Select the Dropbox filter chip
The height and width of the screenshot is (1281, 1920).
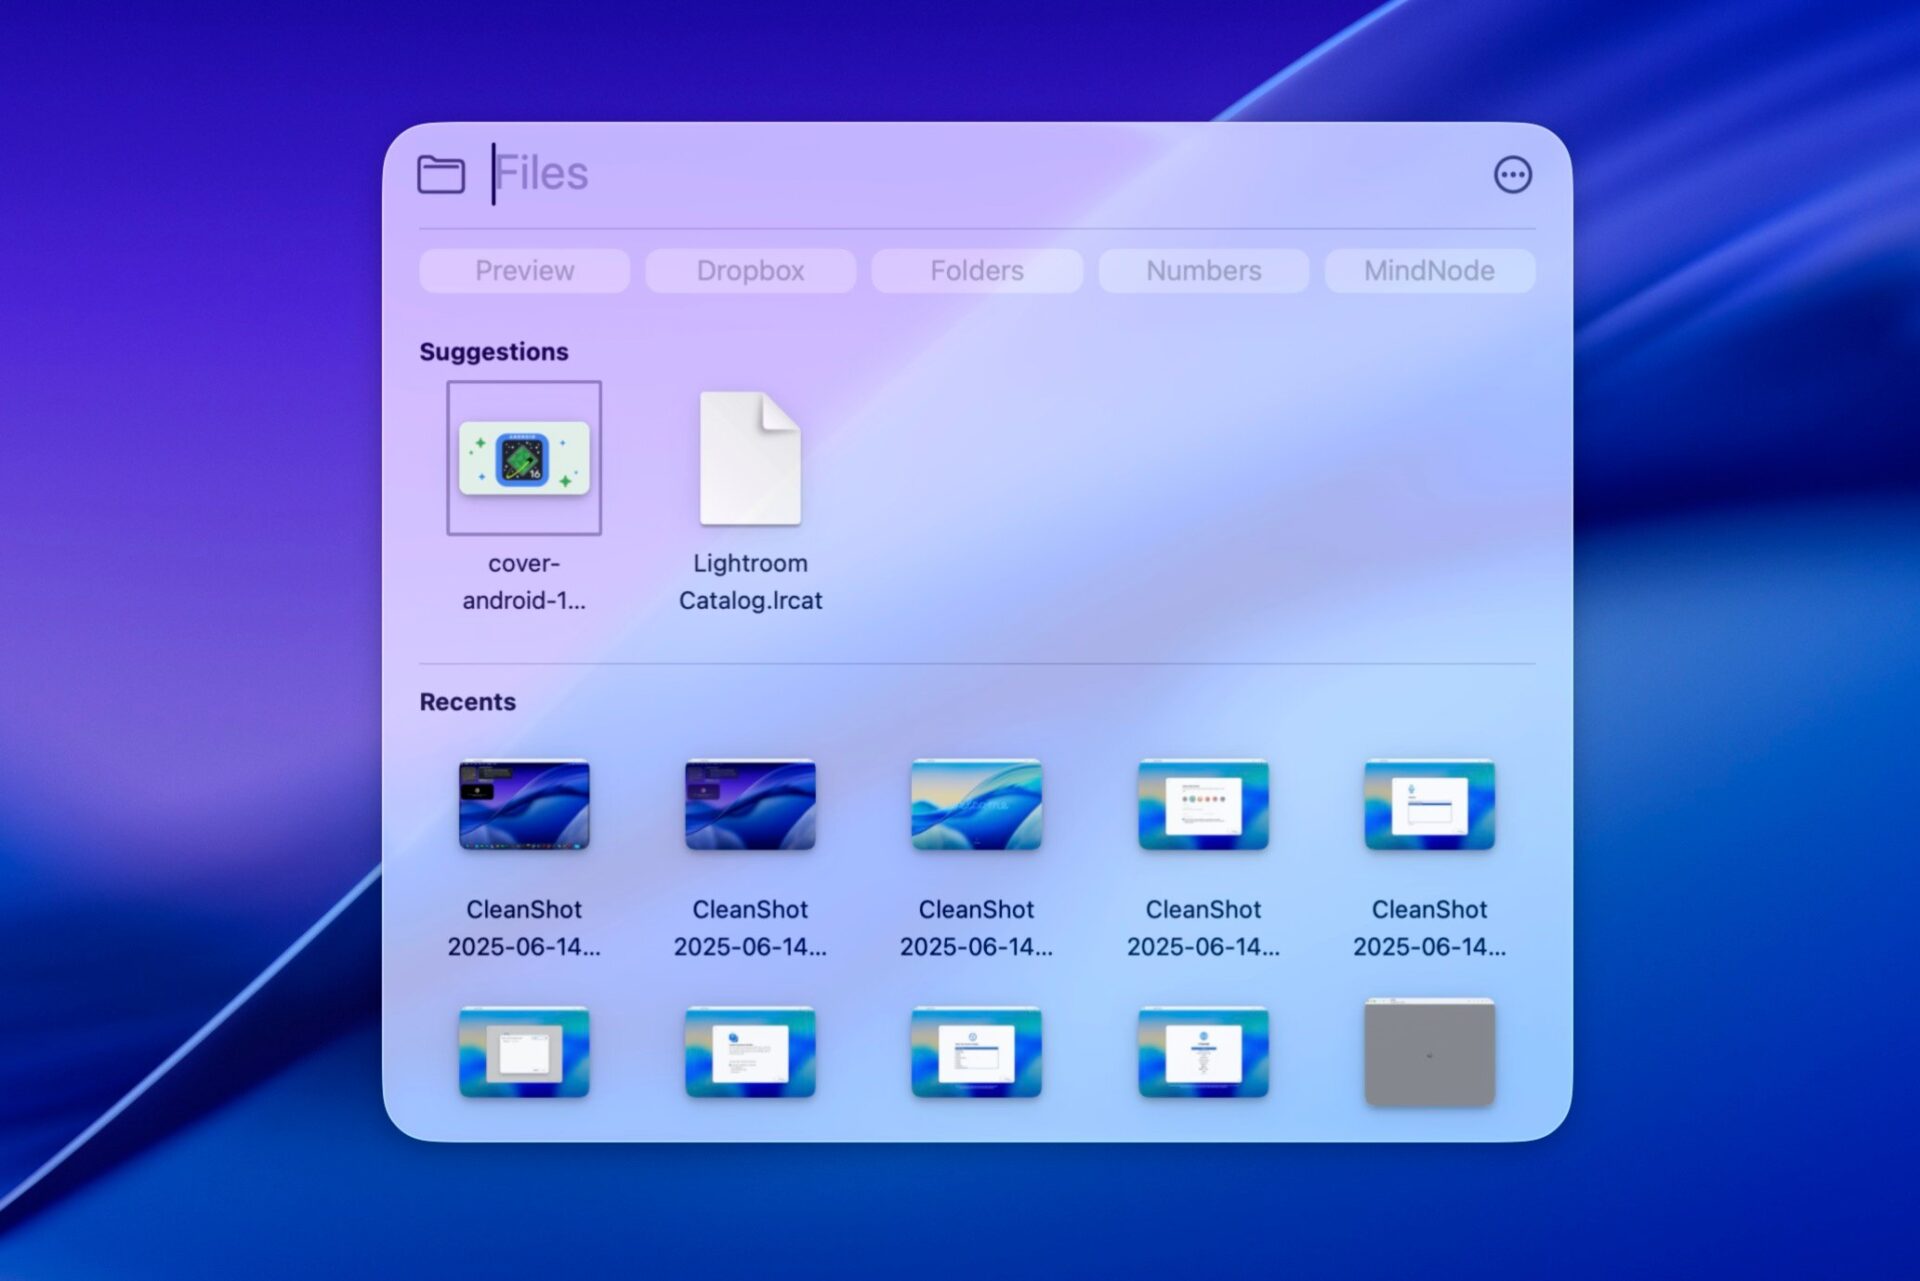pyautogui.click(x=750, y=271)
